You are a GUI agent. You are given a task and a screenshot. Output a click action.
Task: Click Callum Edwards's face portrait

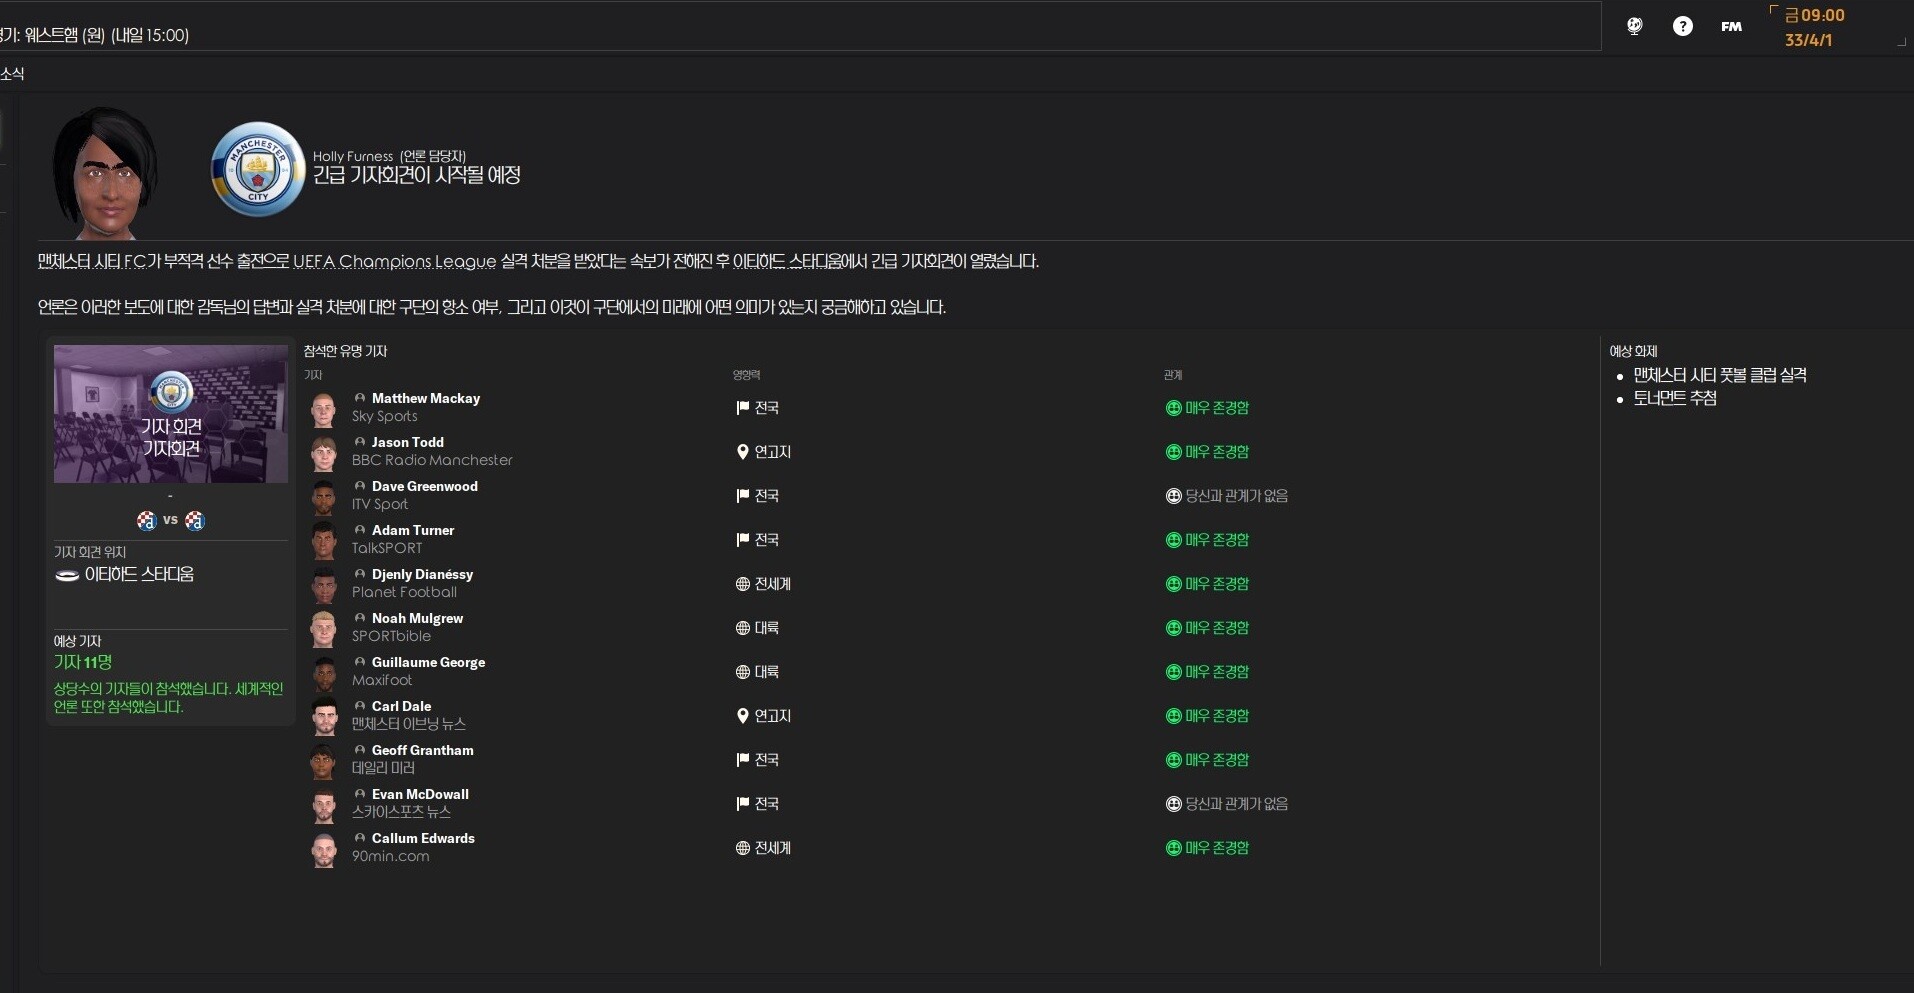(x=323, y=849)
